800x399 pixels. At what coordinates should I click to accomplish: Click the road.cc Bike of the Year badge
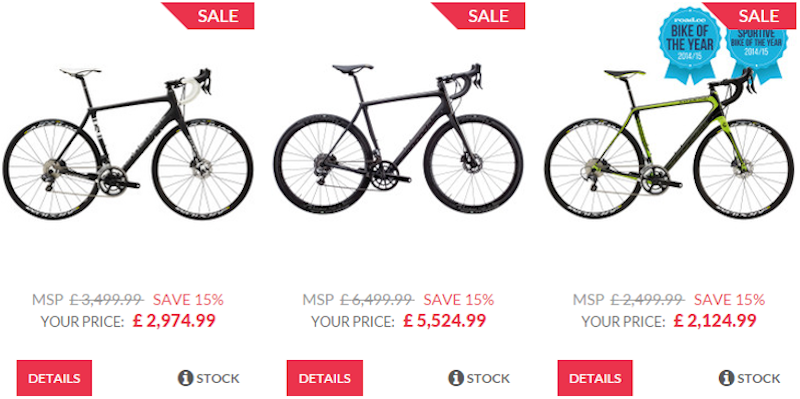coord(690,44)
